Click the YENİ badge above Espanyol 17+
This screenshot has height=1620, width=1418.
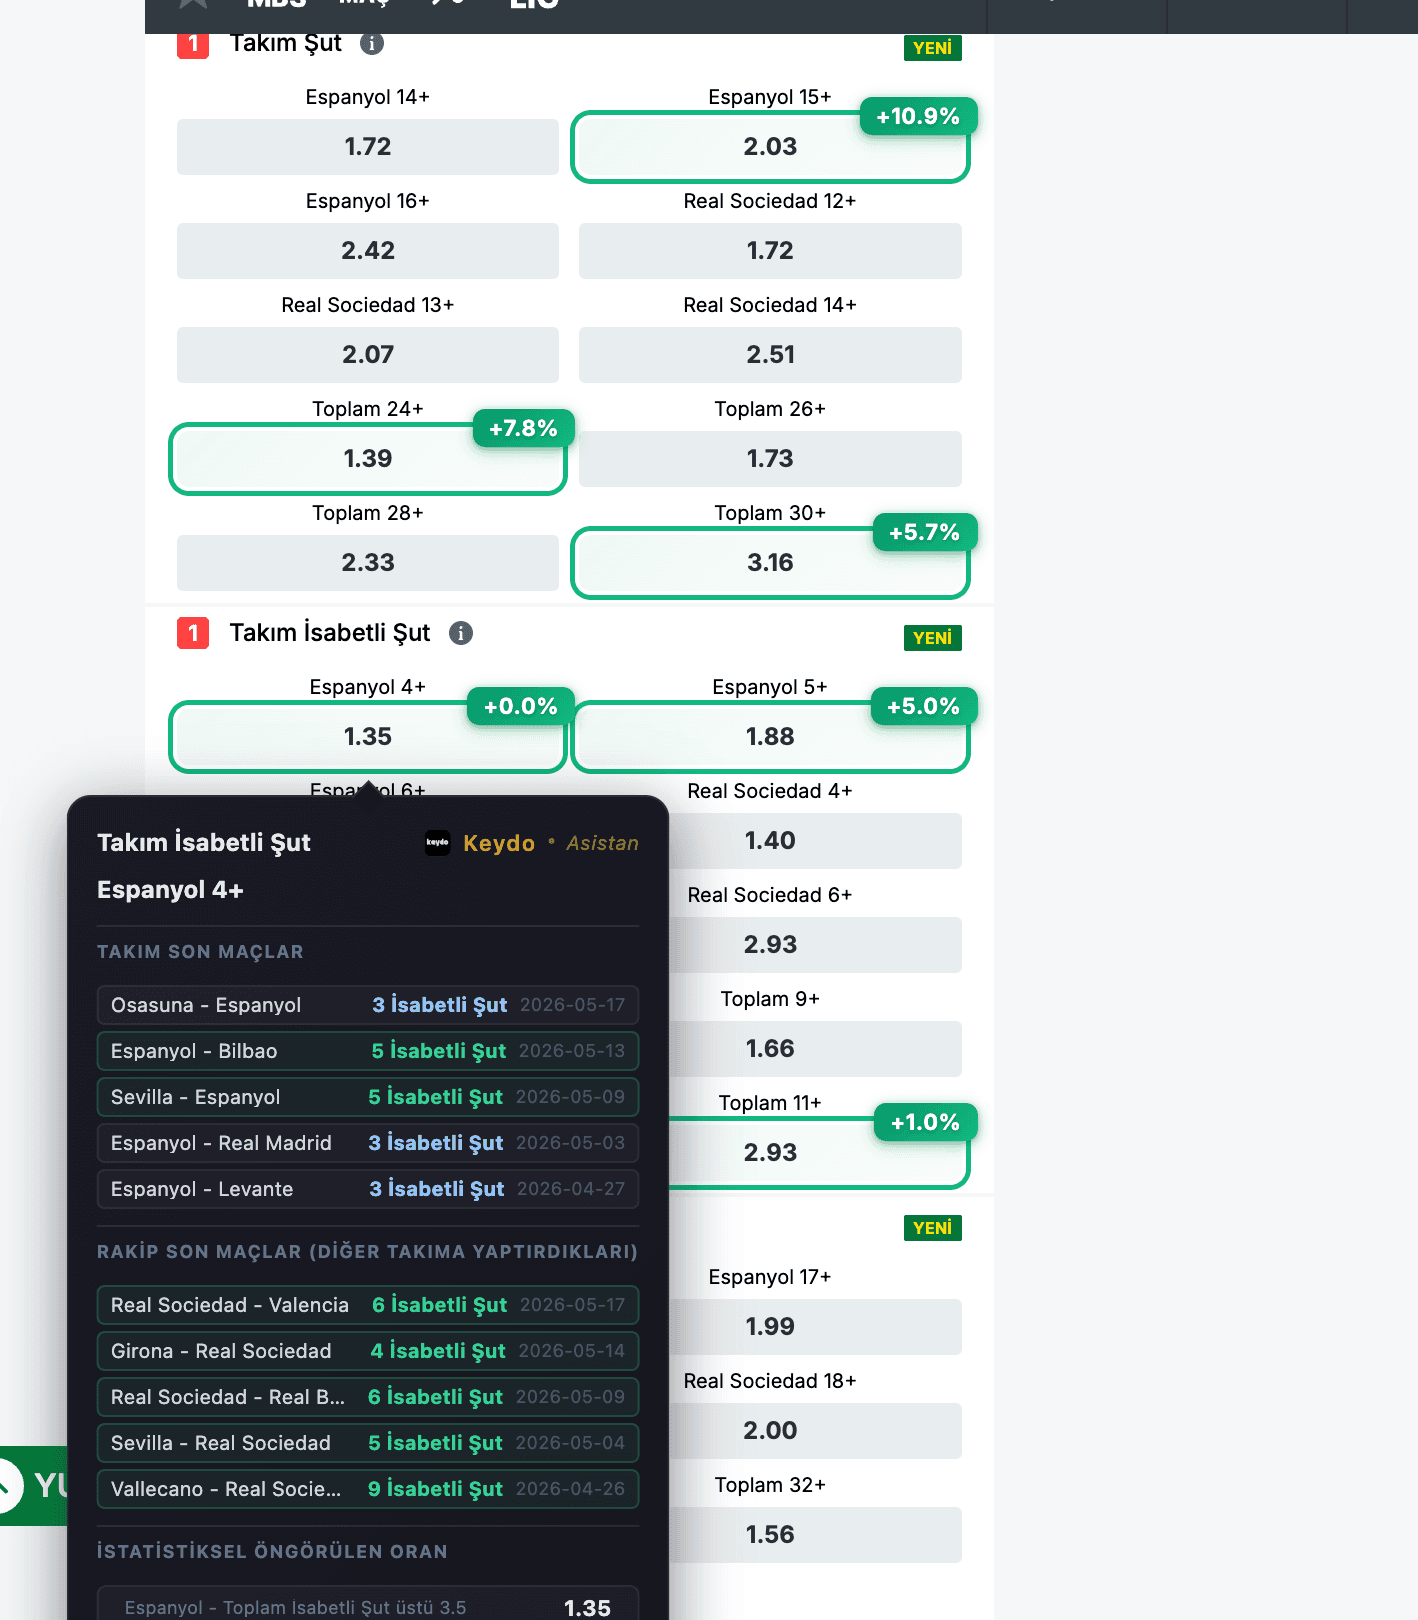tap(933, 1228)
